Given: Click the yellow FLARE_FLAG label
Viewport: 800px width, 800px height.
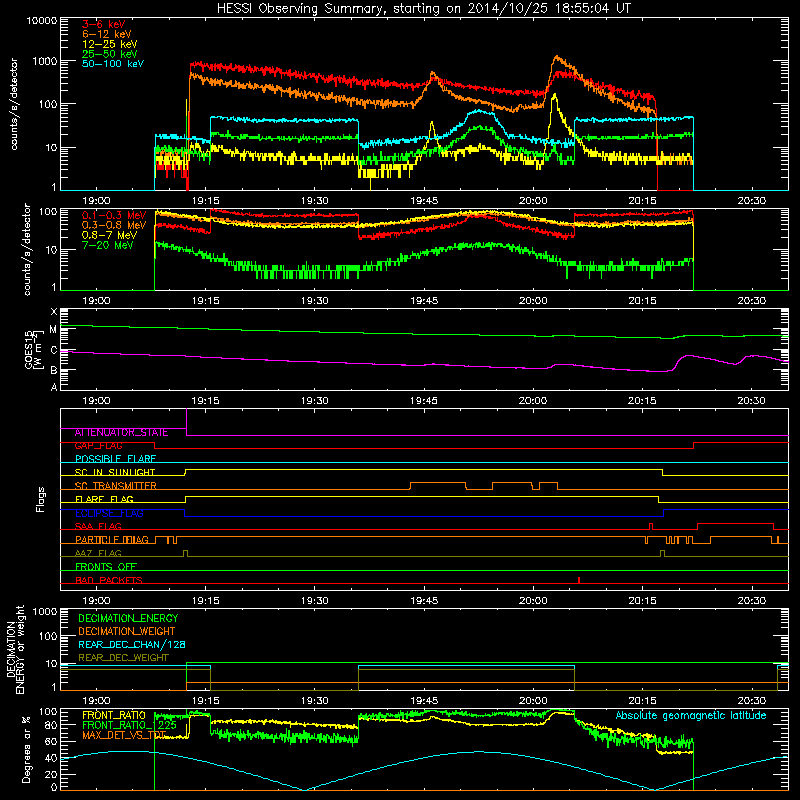Looking at the screenshot, I should click(x=104, y=499).
